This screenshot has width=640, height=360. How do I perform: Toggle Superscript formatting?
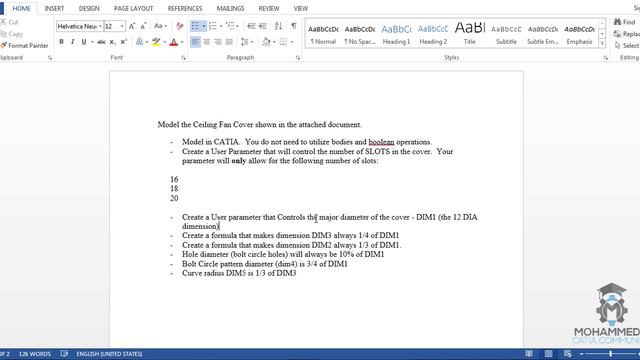[124, 42]
